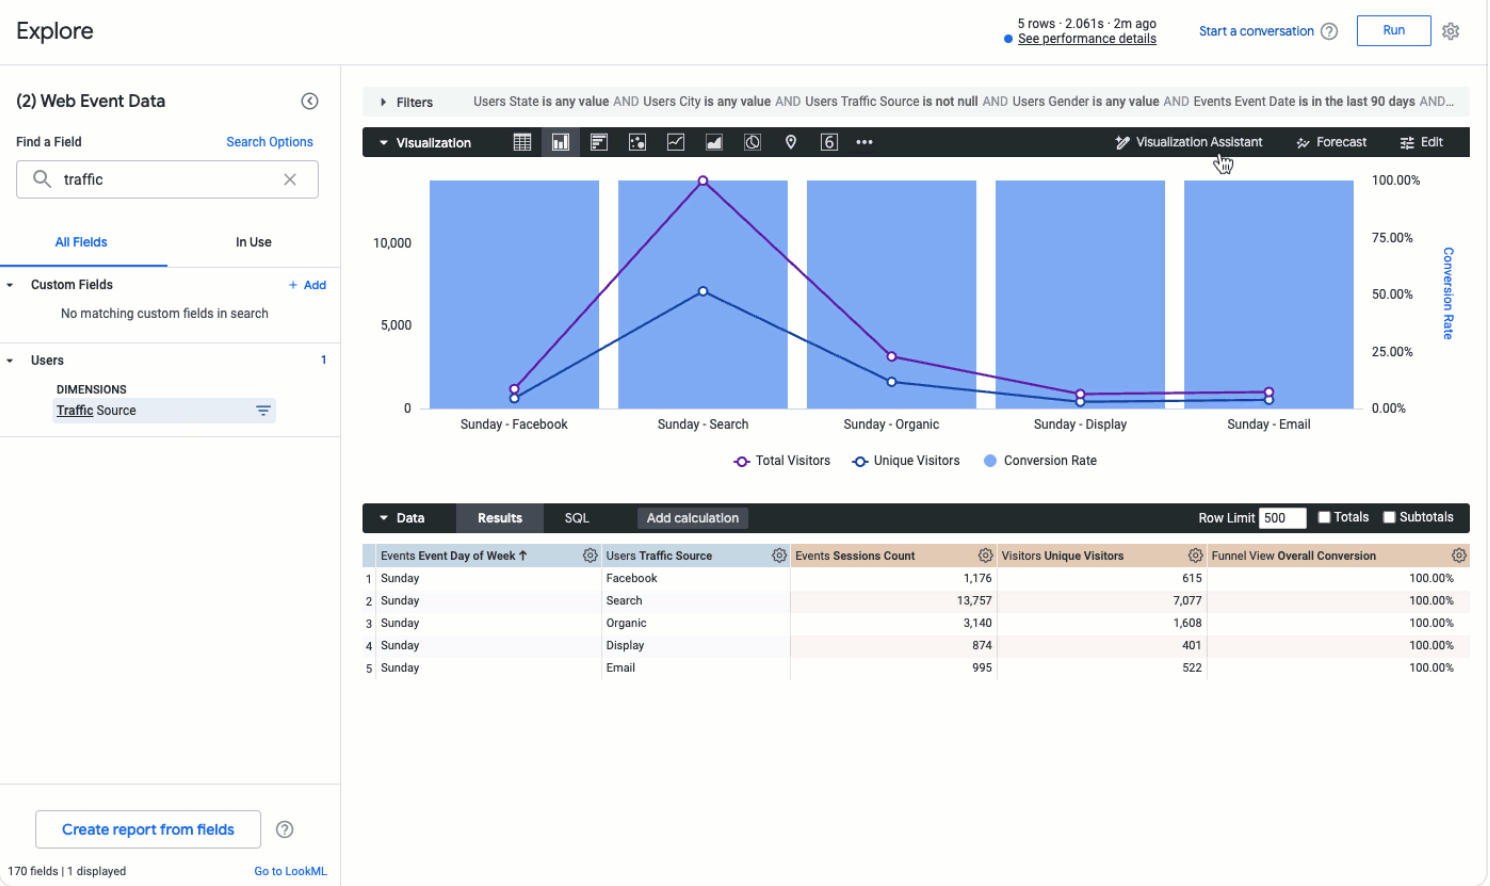Image resolution: width=1490 pixels, height=886 pixels.
Task: Open help icon beside Create report button
Action: 285,829
